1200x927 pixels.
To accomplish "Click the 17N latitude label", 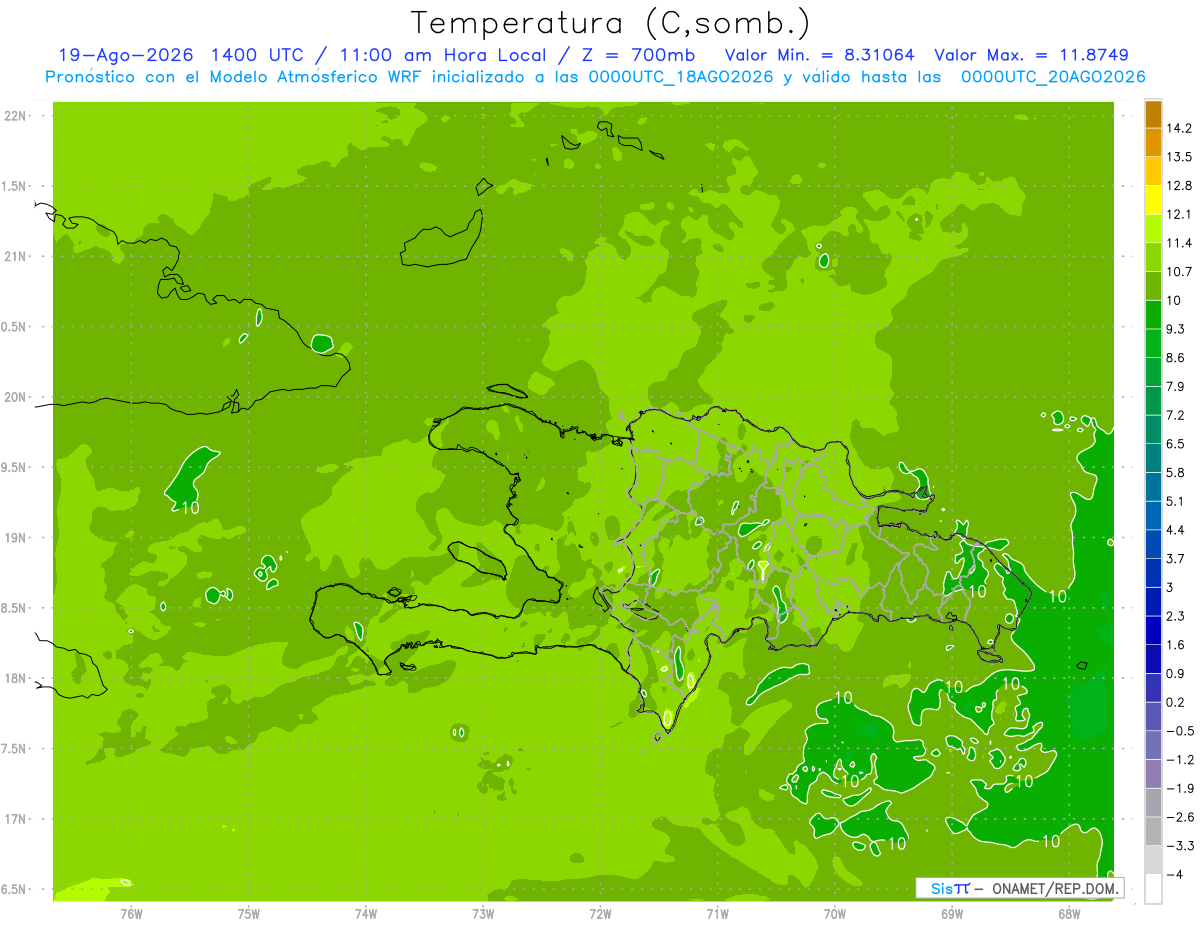I will tap(14, 820).
